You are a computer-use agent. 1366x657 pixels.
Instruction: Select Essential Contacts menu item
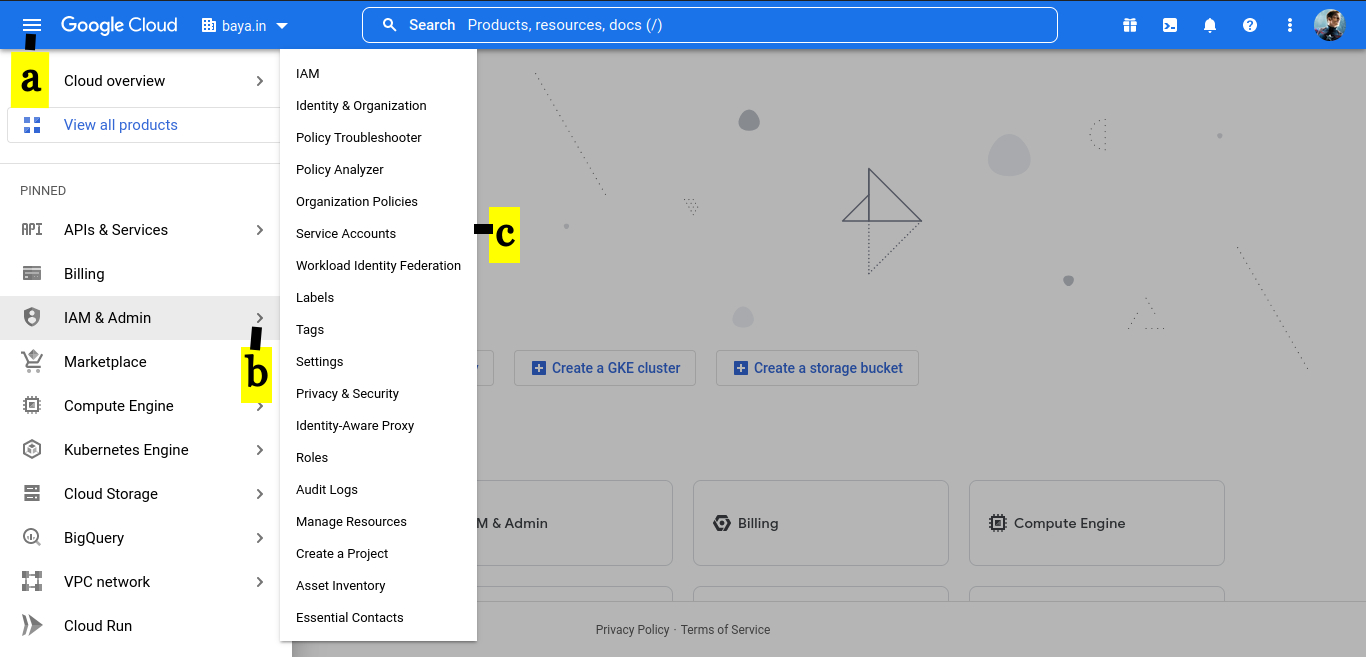(378, 618)
